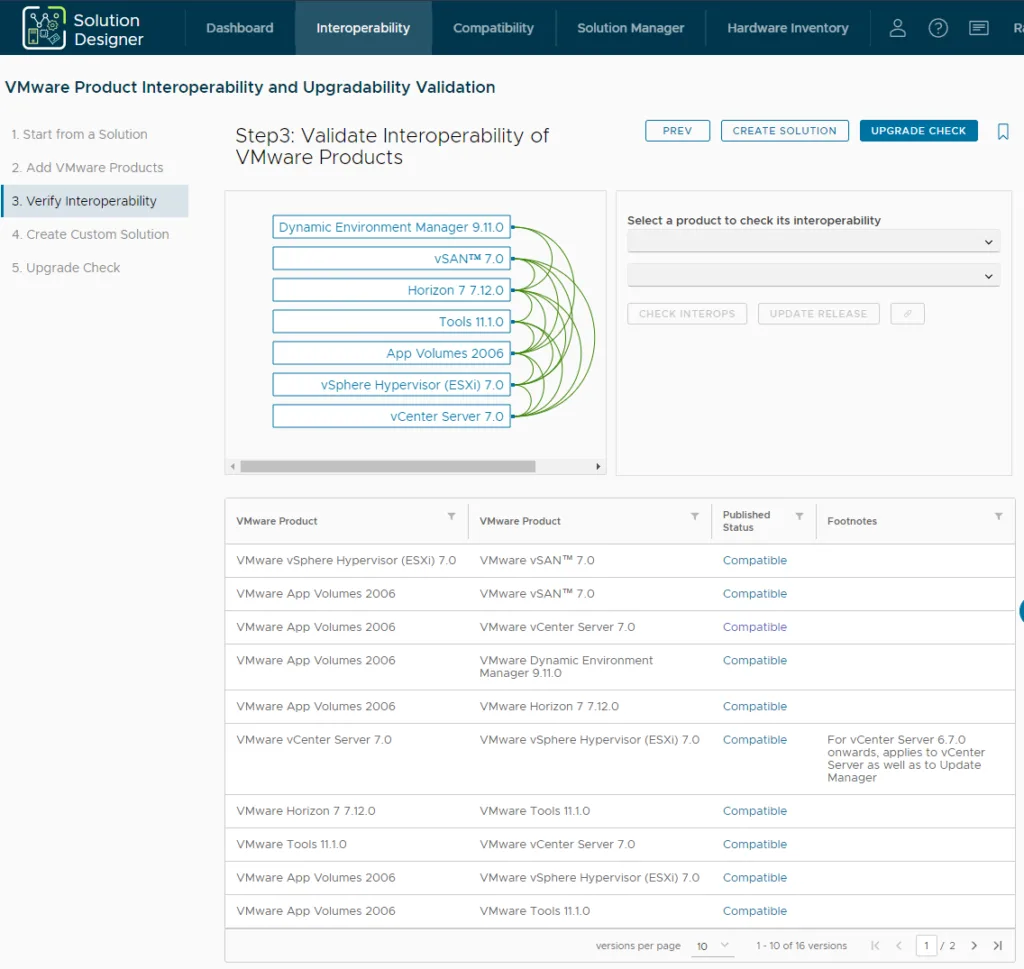Select the vCenter Server 7.0 node in diagram
This screenshot has width=1024, height=969.
391,417
